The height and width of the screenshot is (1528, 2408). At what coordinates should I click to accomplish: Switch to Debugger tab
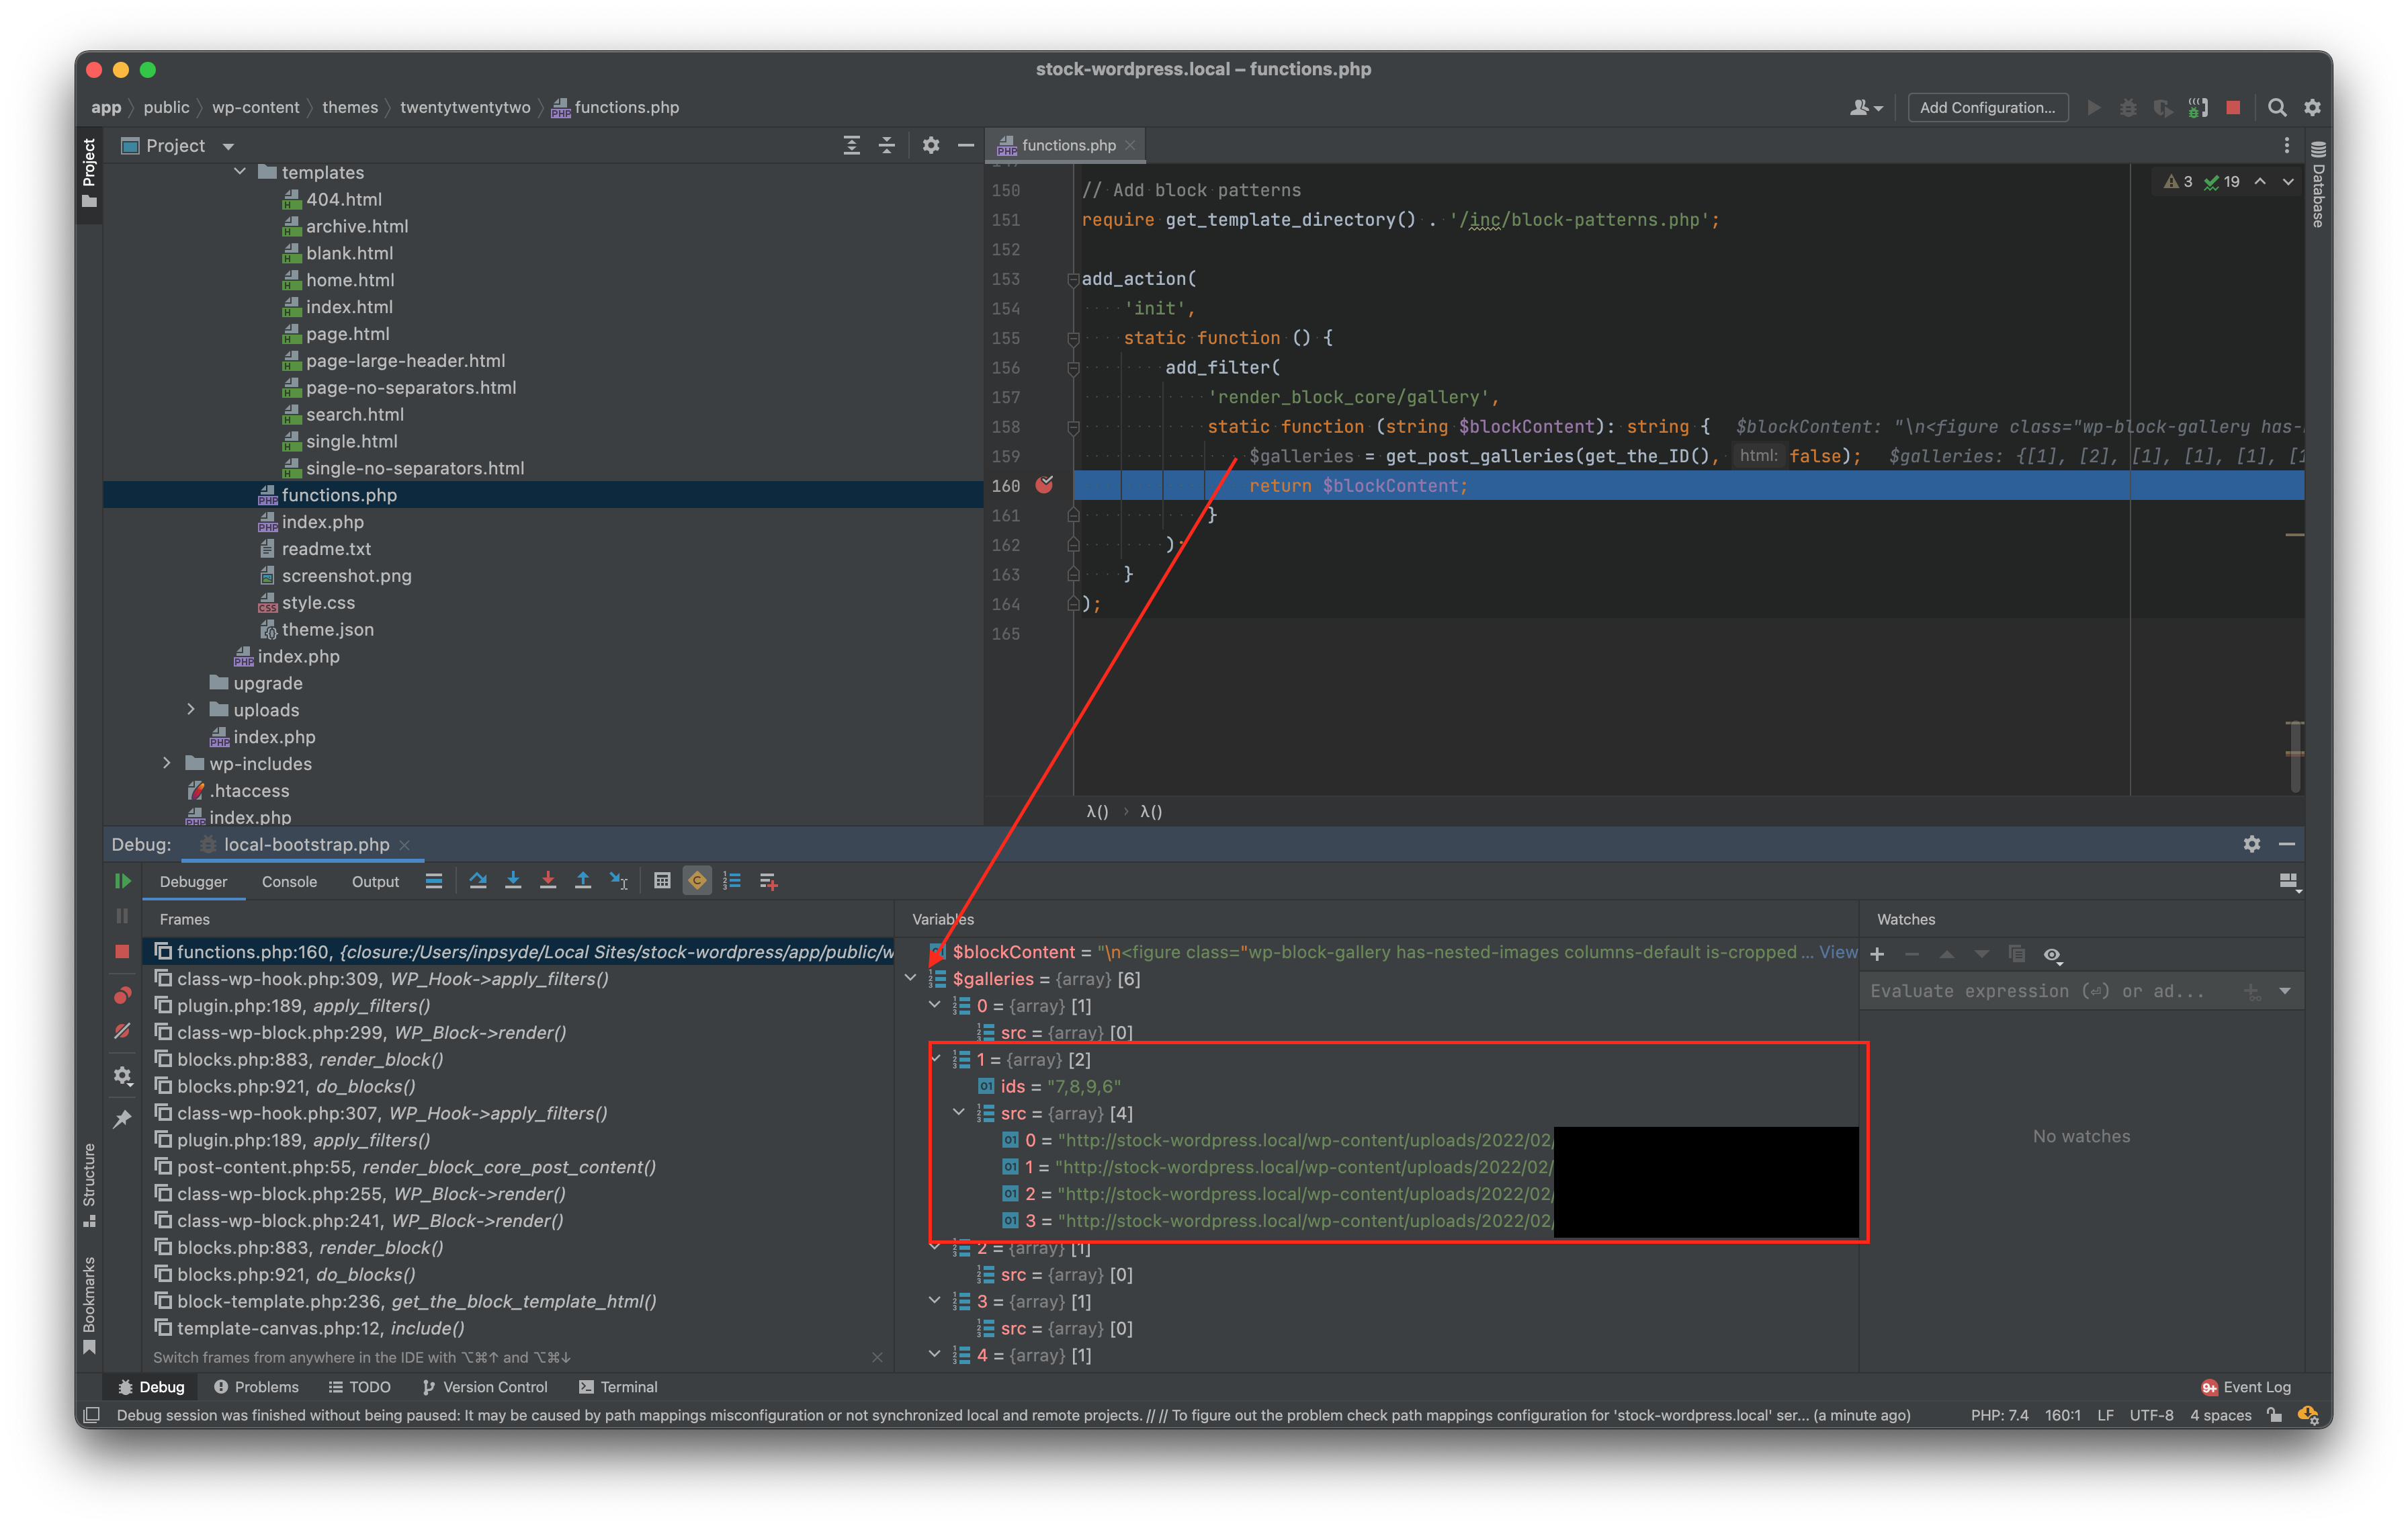(x=193, y=881)
